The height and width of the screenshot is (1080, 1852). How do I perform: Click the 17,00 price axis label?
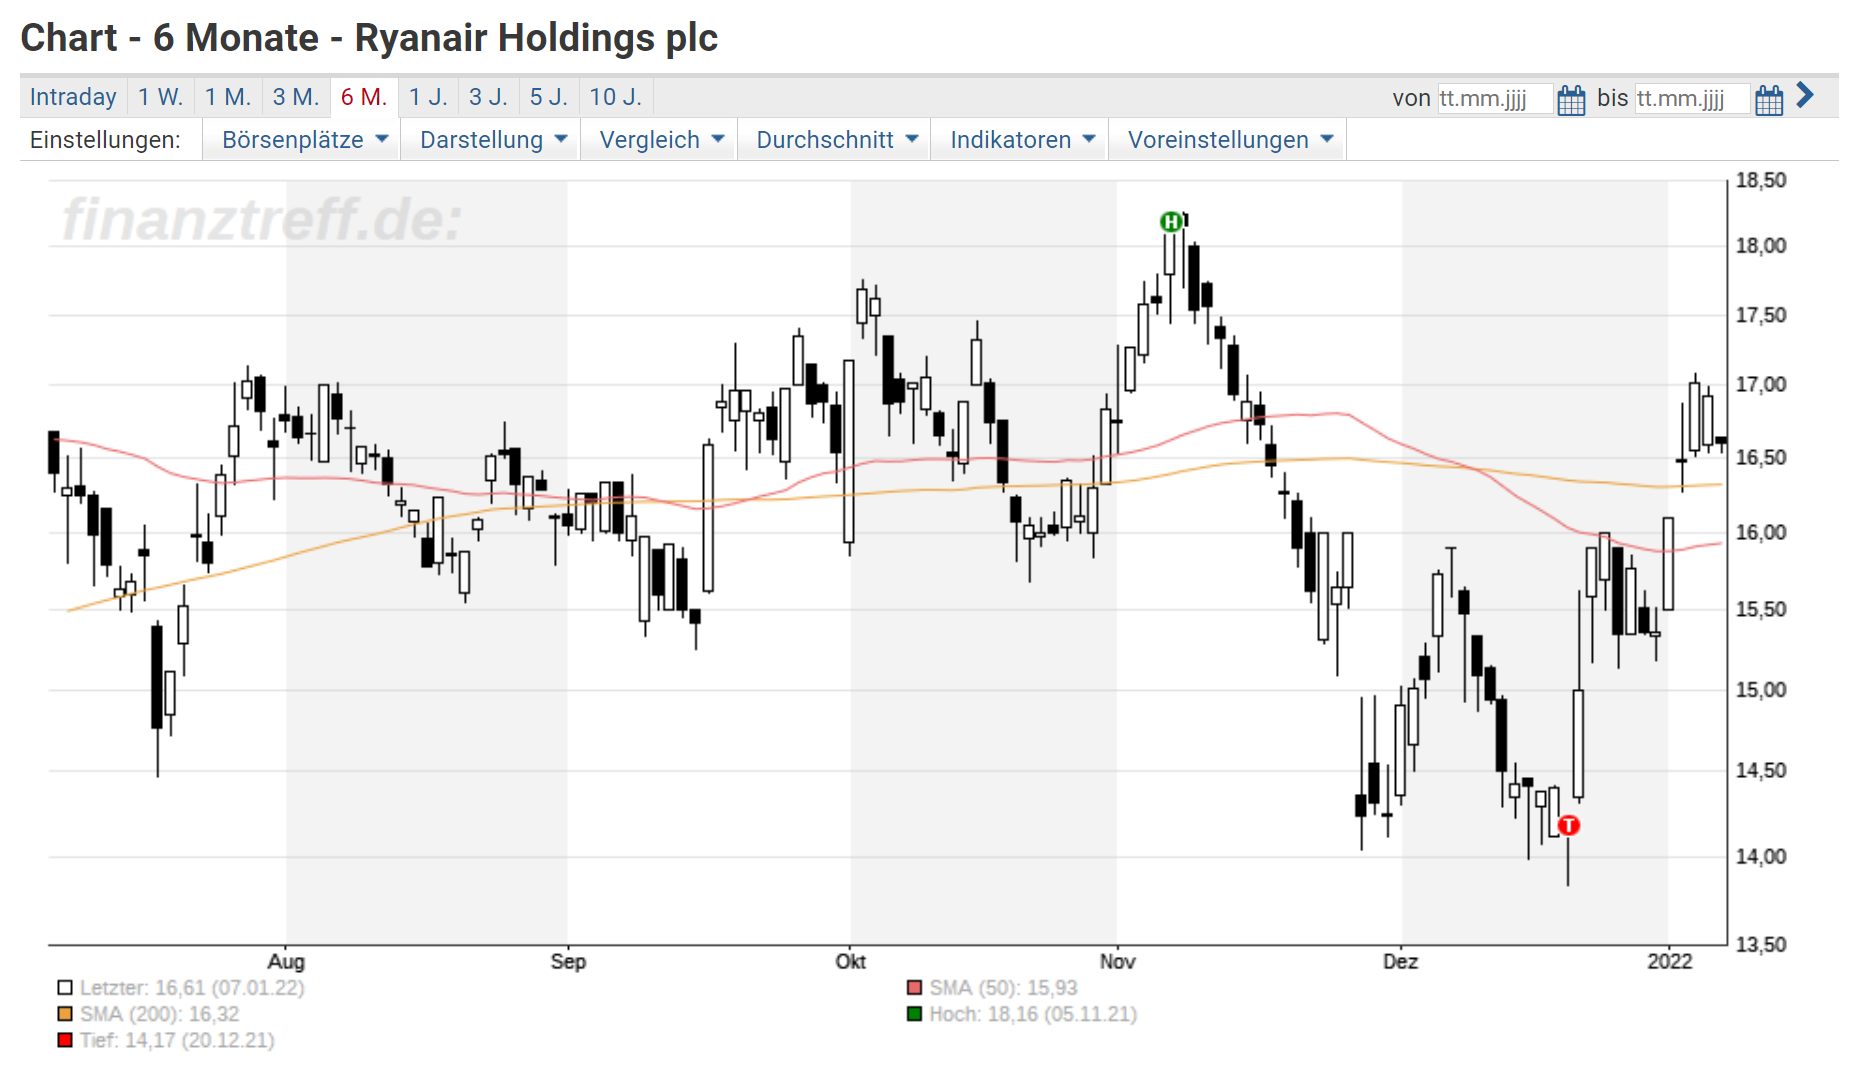pyautogui.click(x=1760, y=384)
